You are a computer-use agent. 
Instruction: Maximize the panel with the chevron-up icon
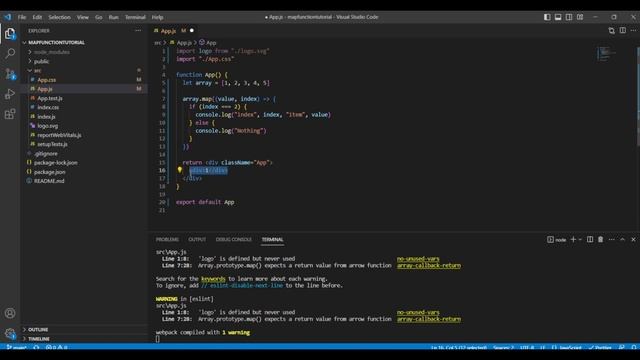(x=622, y=240)
